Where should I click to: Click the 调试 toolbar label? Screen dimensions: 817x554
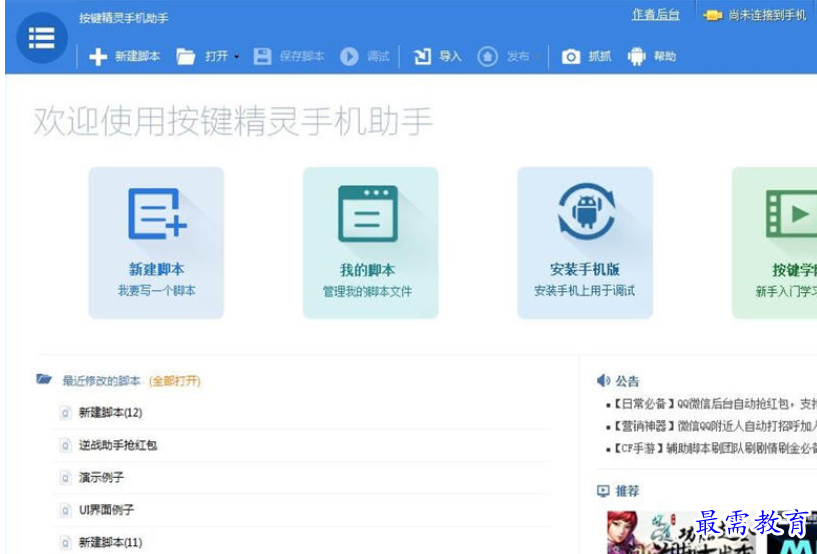pyautogui.click(x=378, y=56)
